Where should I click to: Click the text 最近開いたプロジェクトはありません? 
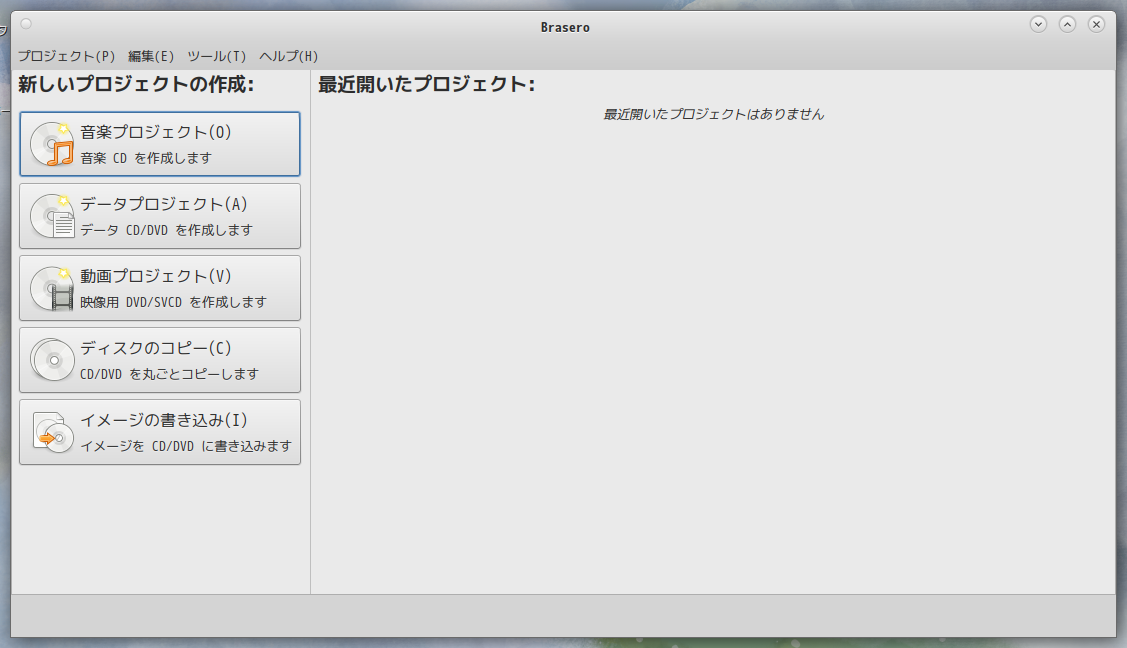coord(713,114)
